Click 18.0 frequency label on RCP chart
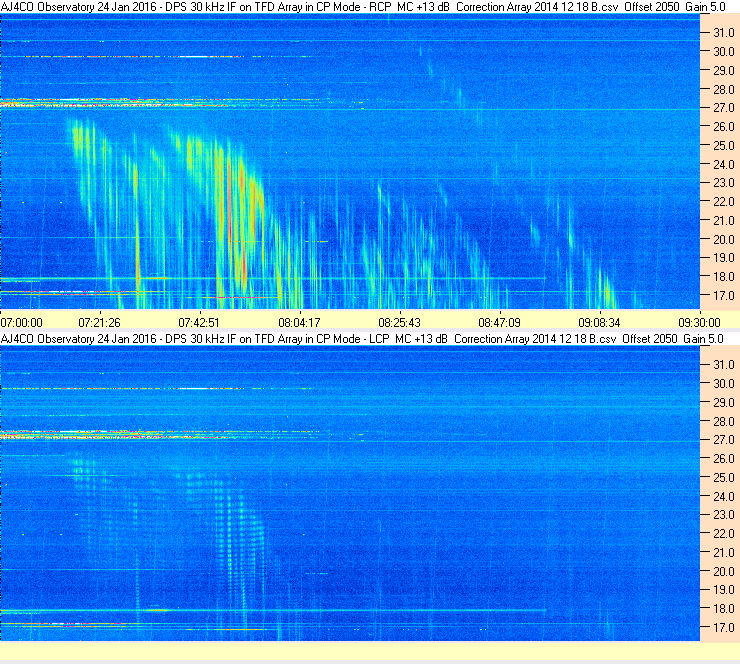Screen dimensions: 740x664 click(724, 277)
